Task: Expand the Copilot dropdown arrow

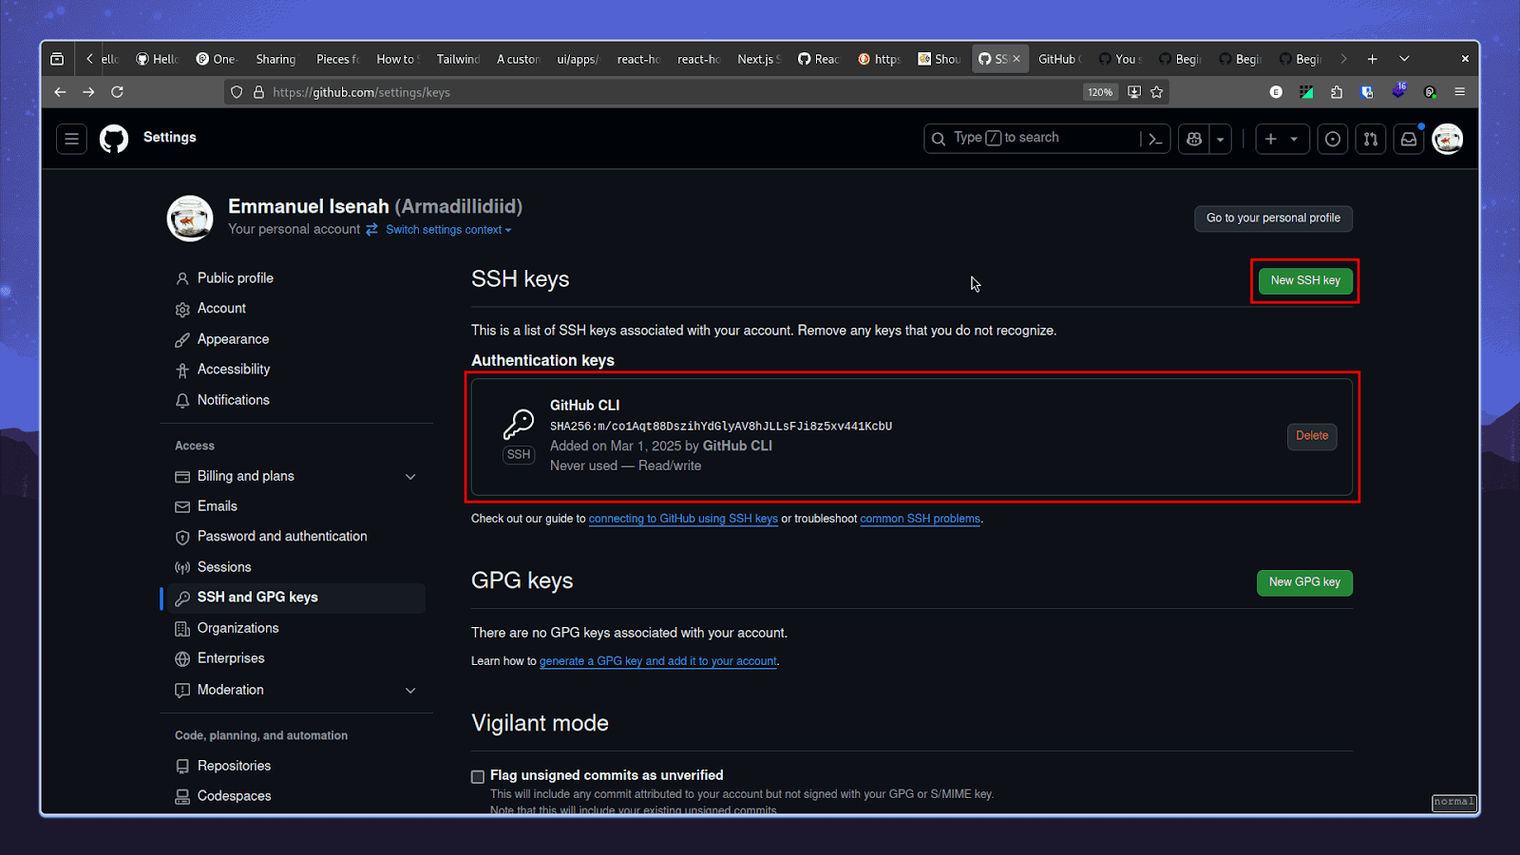Action: coord(1220,139)
